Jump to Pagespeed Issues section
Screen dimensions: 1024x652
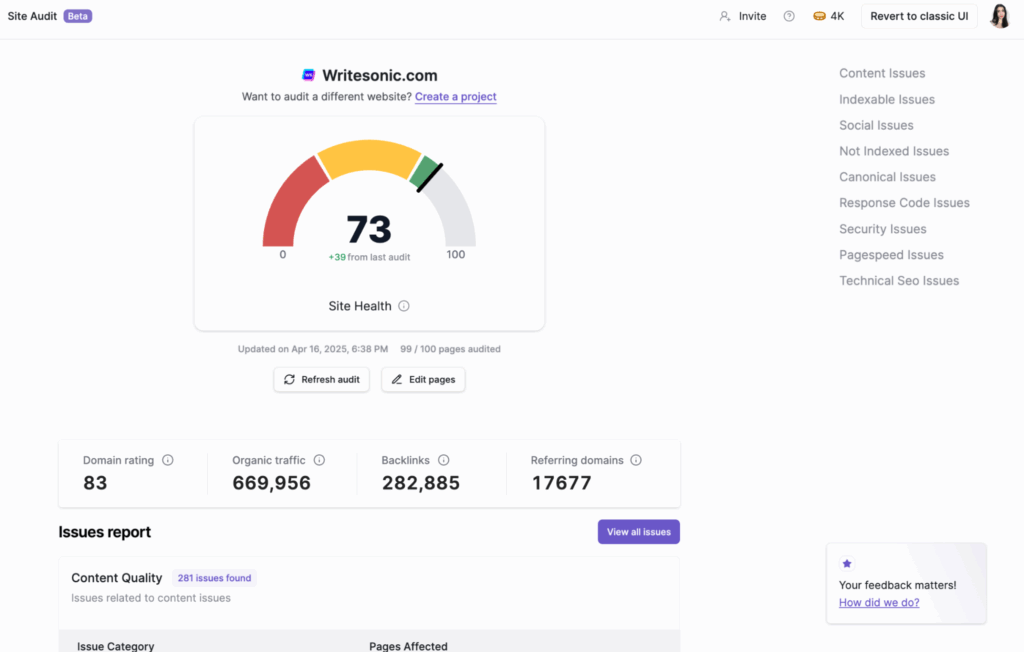(891, 255)
